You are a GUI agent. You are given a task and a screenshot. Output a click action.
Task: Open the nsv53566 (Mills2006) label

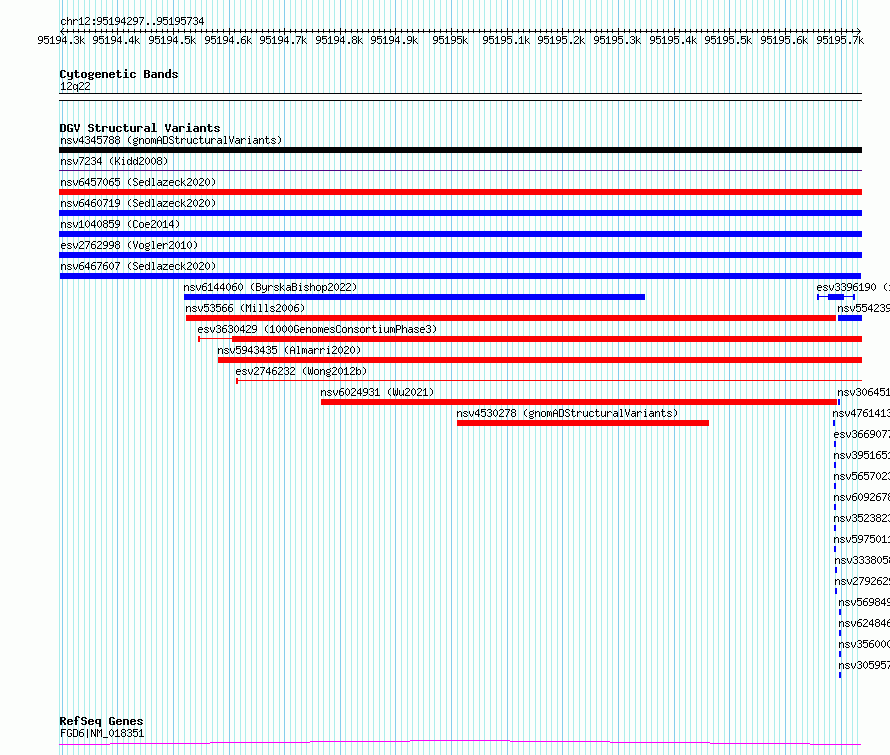click(x=245, y=308)
